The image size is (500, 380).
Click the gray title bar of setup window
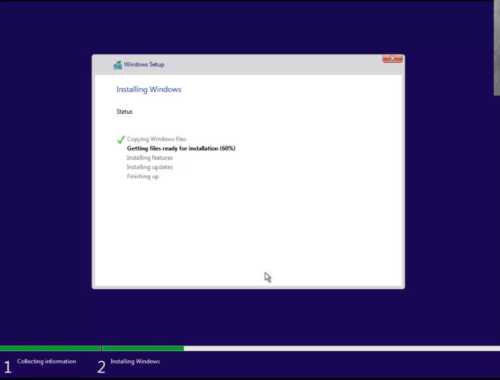248,65
